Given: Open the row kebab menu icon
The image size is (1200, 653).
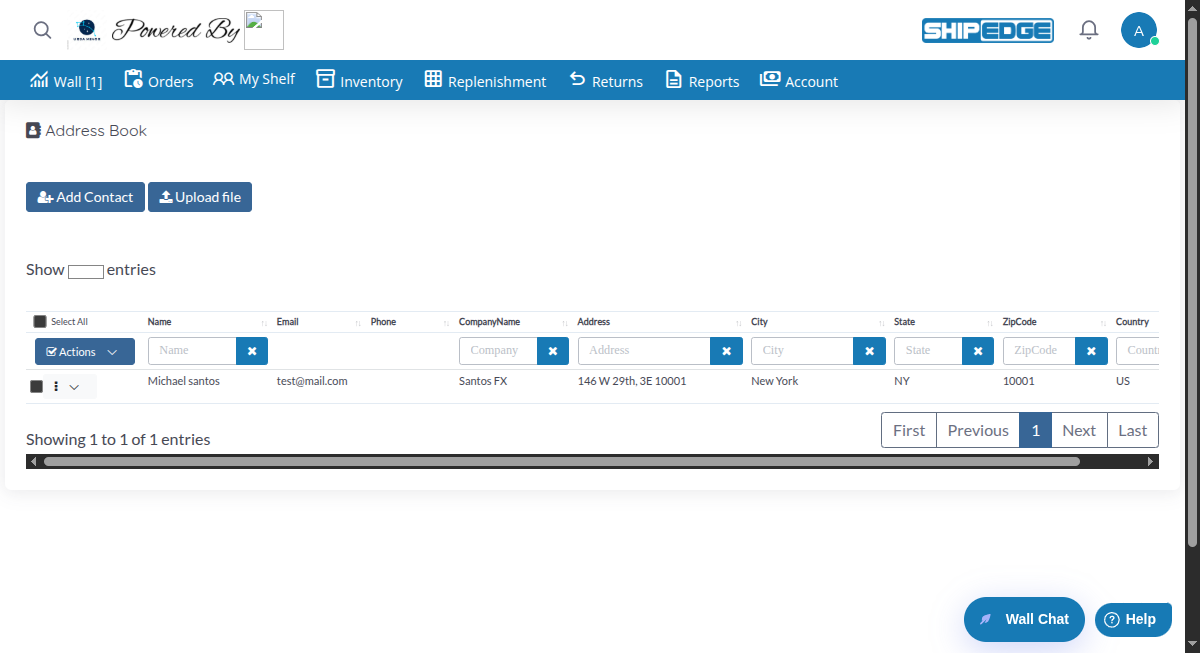Looking at the screenshot, I should [55, 385].
